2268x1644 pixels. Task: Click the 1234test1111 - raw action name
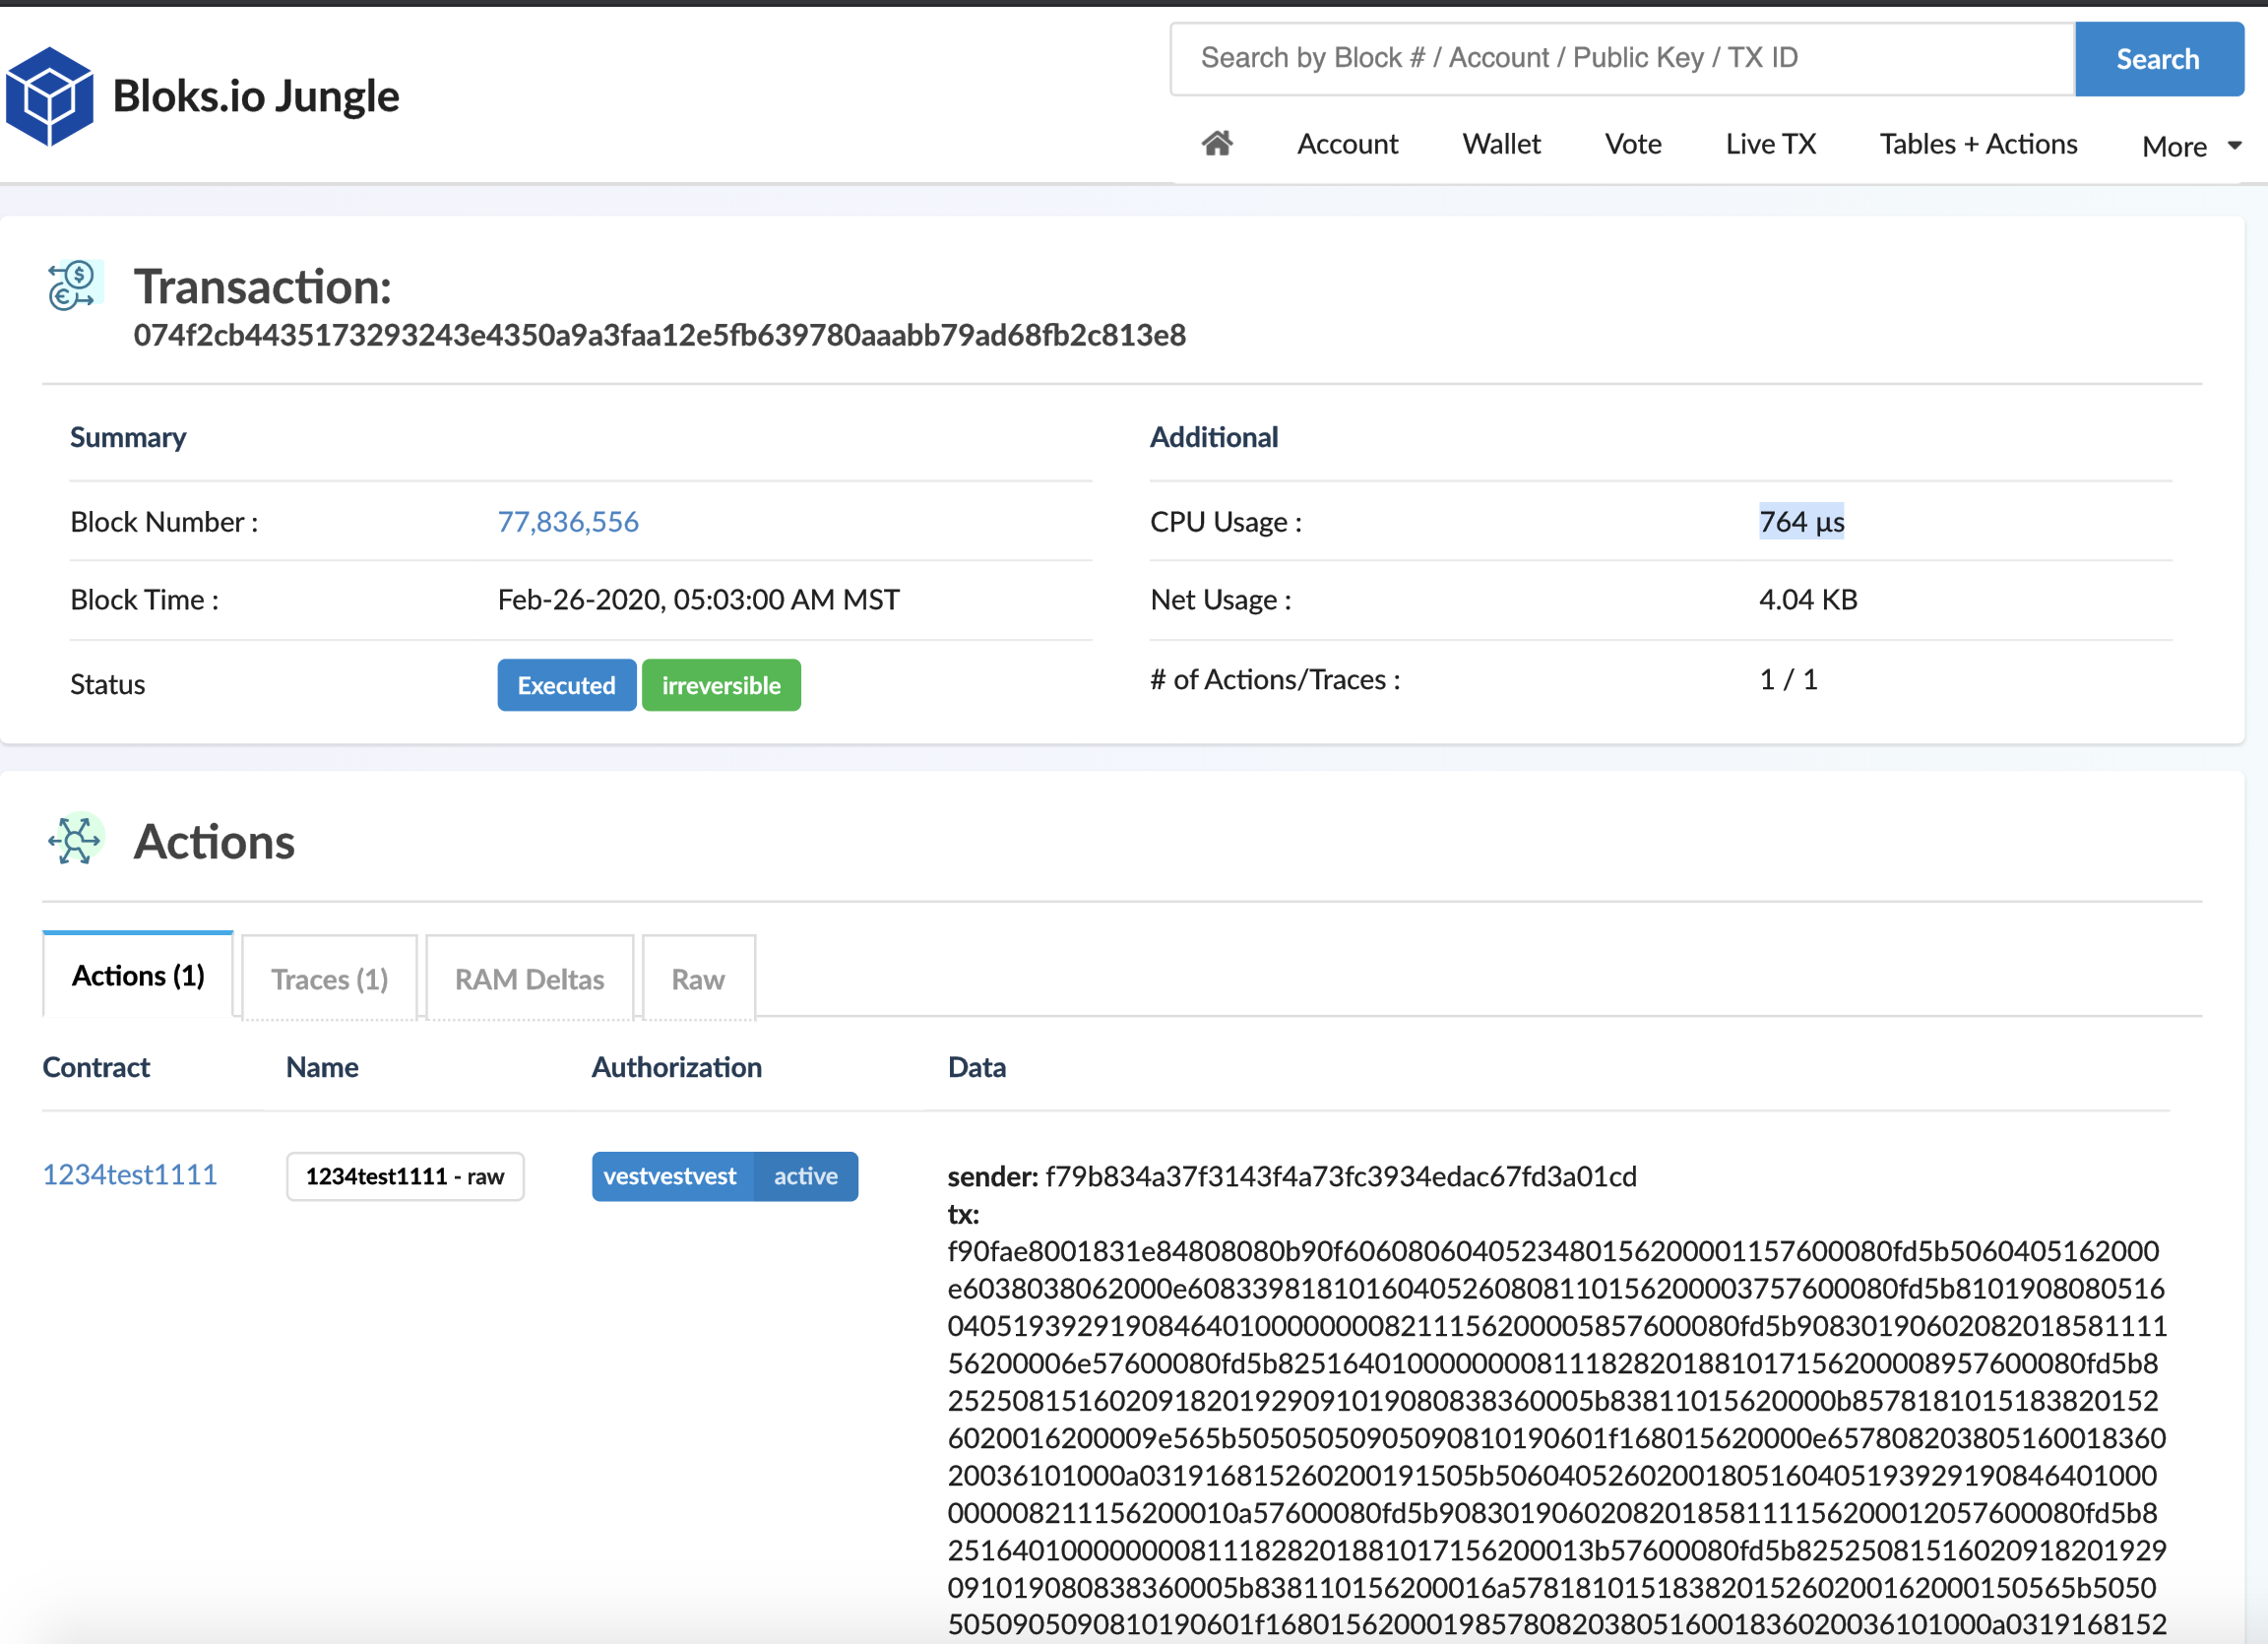point(405,1176)
